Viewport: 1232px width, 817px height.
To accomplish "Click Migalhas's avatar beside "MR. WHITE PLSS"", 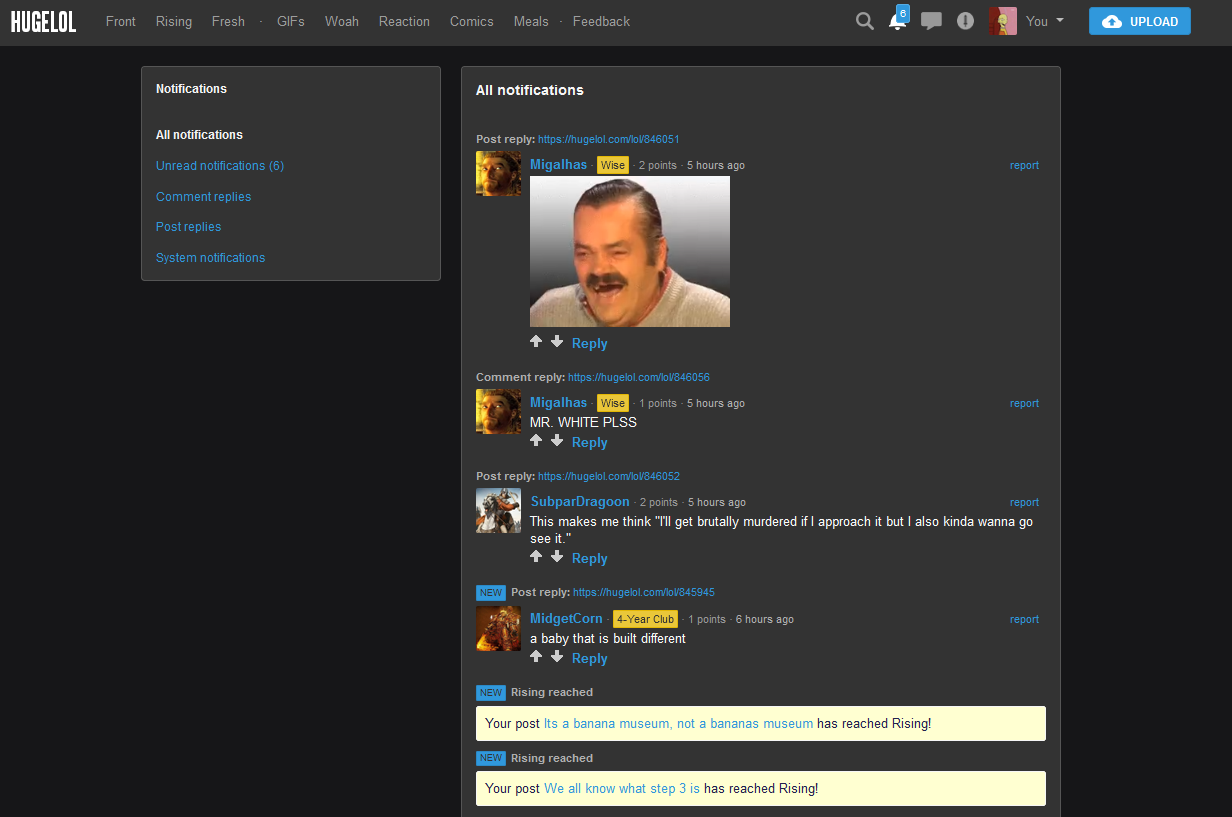I will pos(498,412).
